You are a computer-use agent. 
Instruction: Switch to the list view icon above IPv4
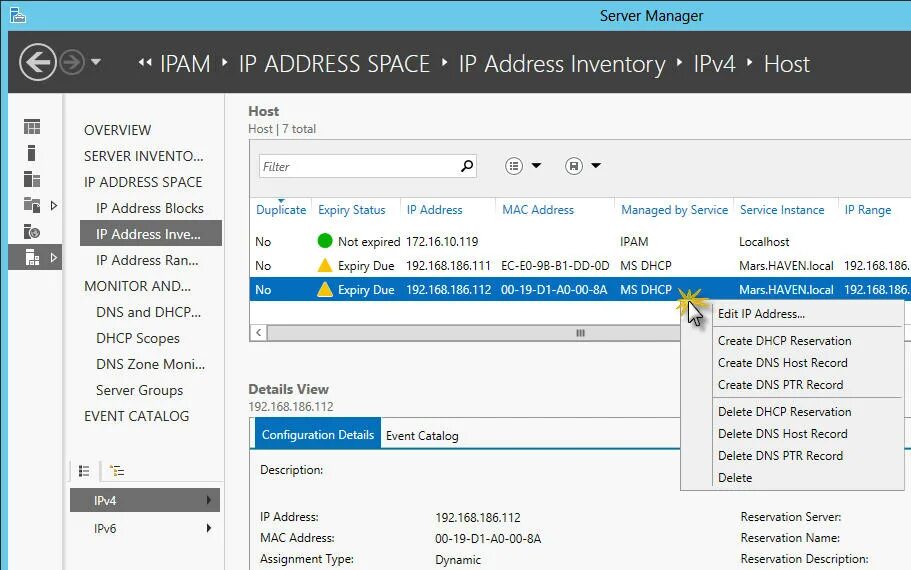(x=84, y=471)
